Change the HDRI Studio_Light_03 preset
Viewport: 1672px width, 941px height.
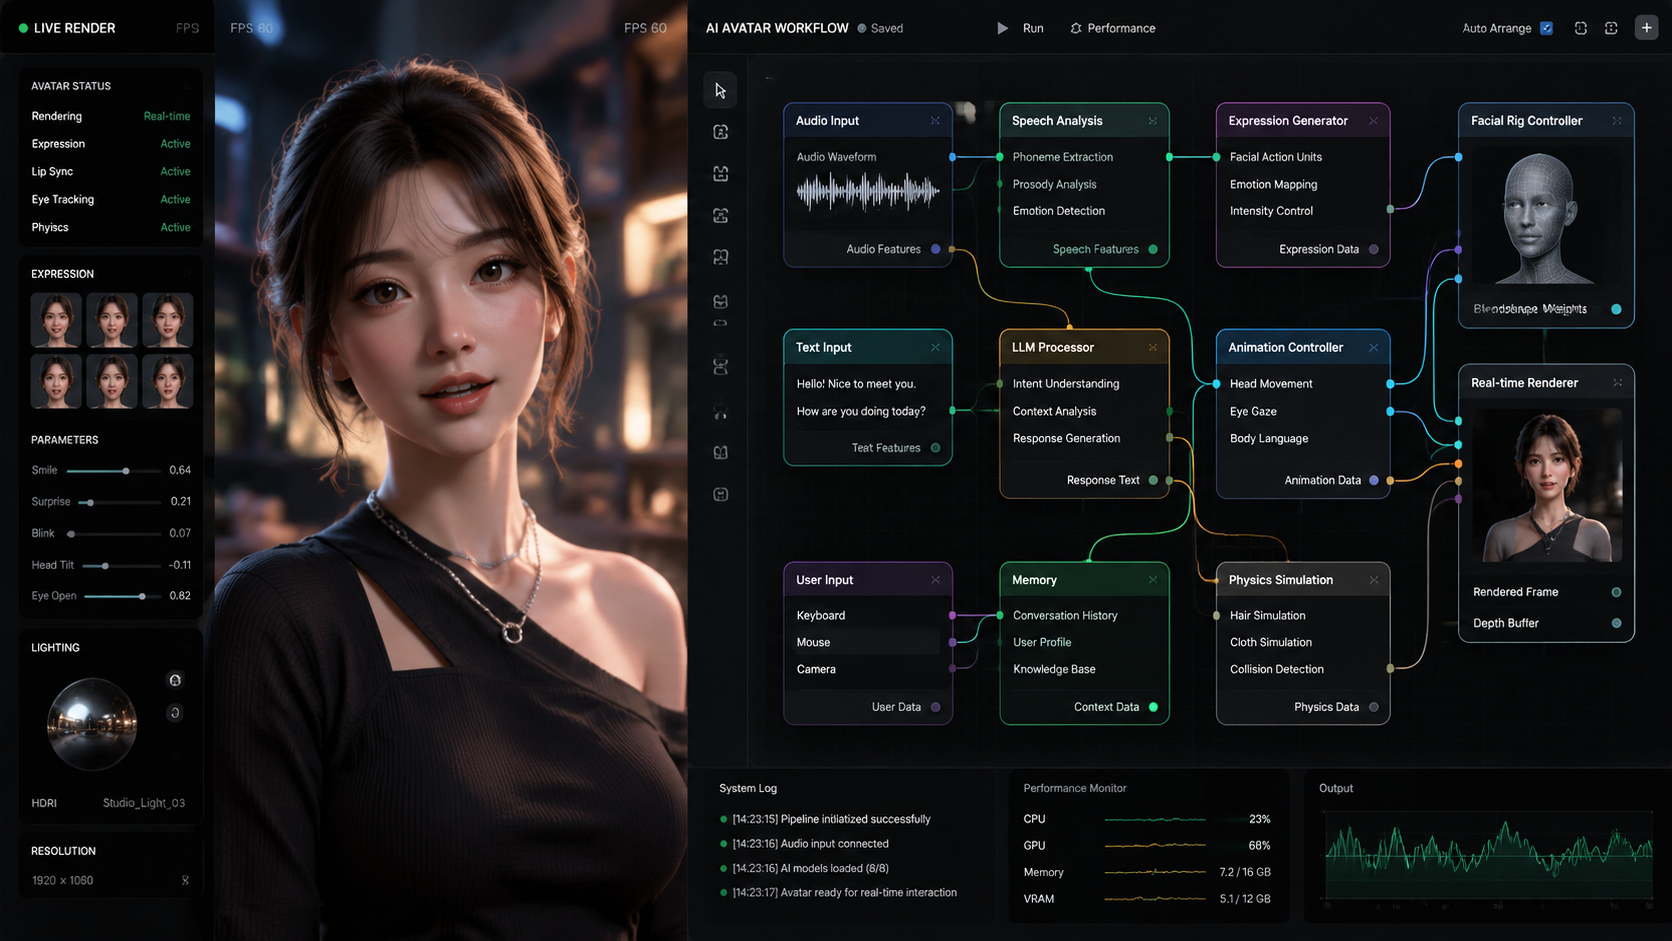[144, 803]
